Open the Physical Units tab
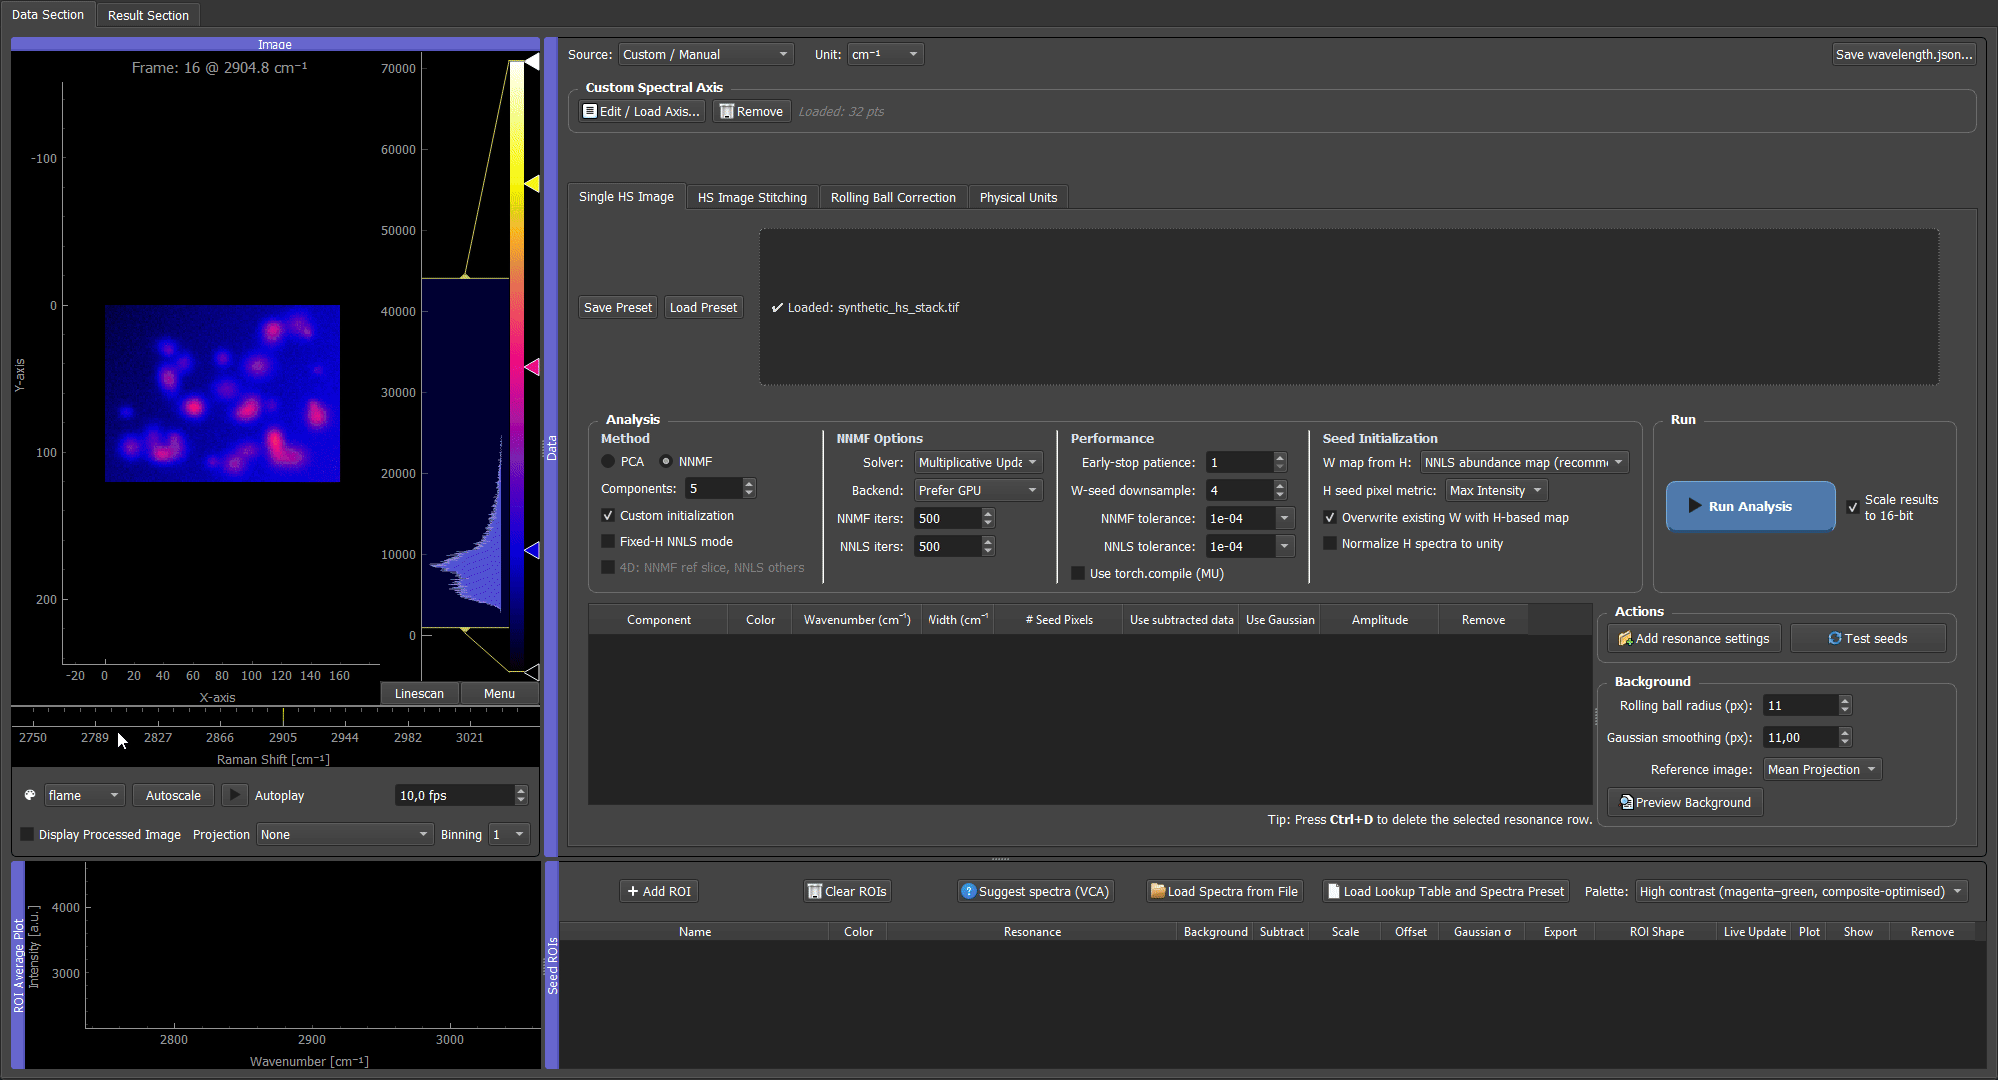Screen dimensions: 1998x1080 (1018, 197)
